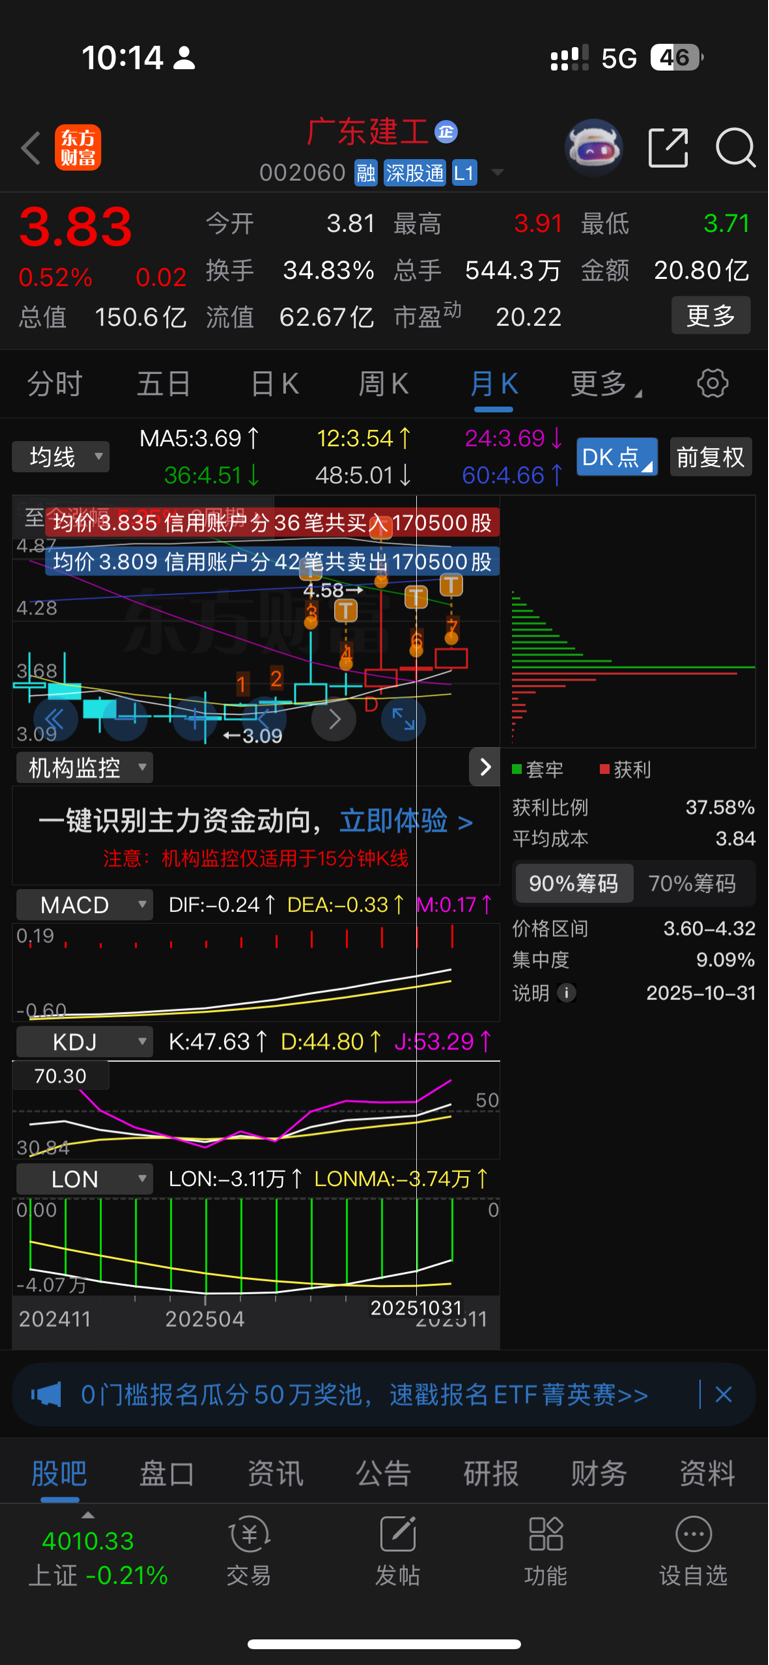Open MACD indicator dropdown

tap(84, 904)
